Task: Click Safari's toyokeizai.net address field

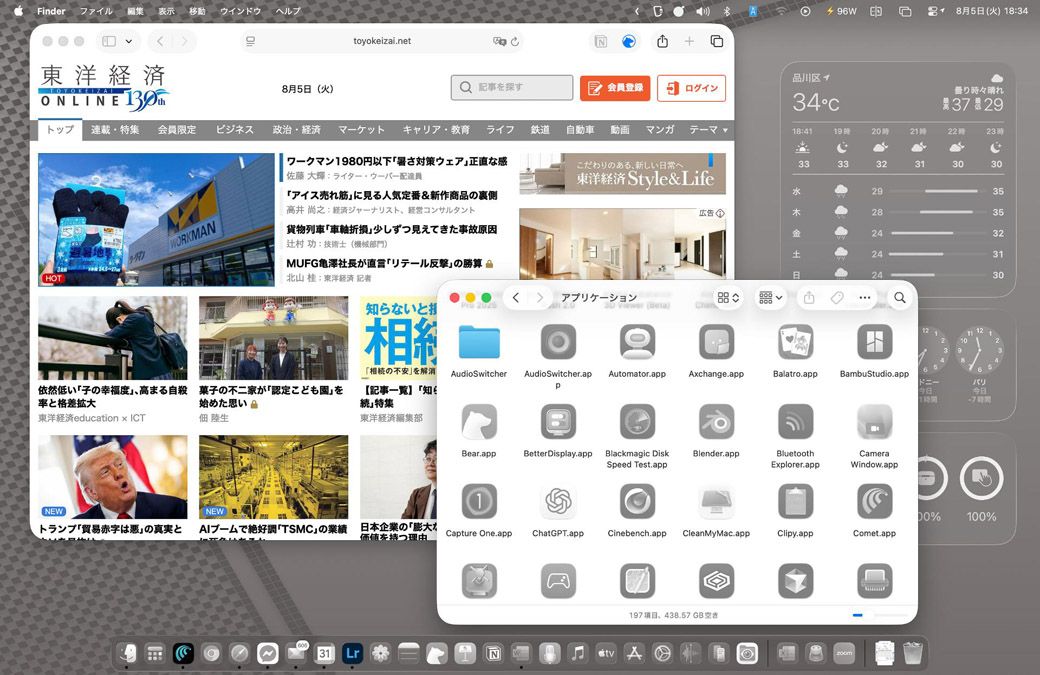Action: 382,41
